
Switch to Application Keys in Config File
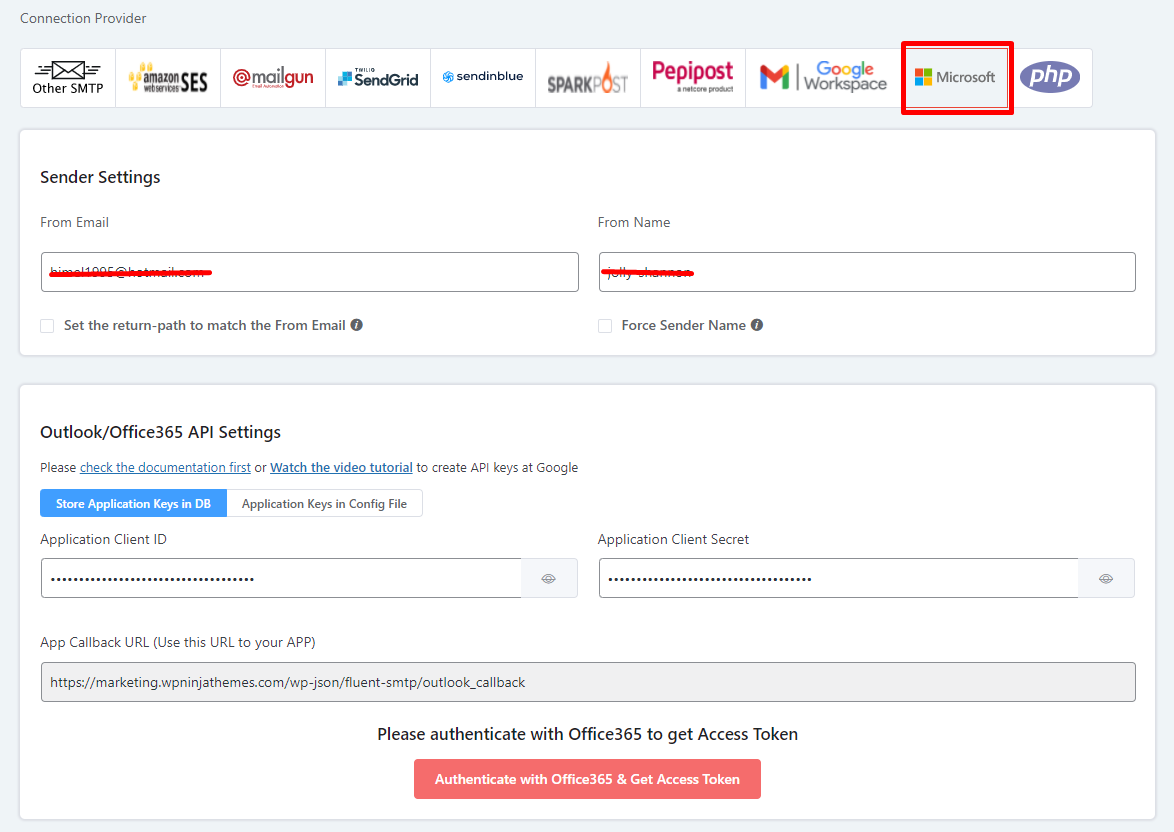324,503
